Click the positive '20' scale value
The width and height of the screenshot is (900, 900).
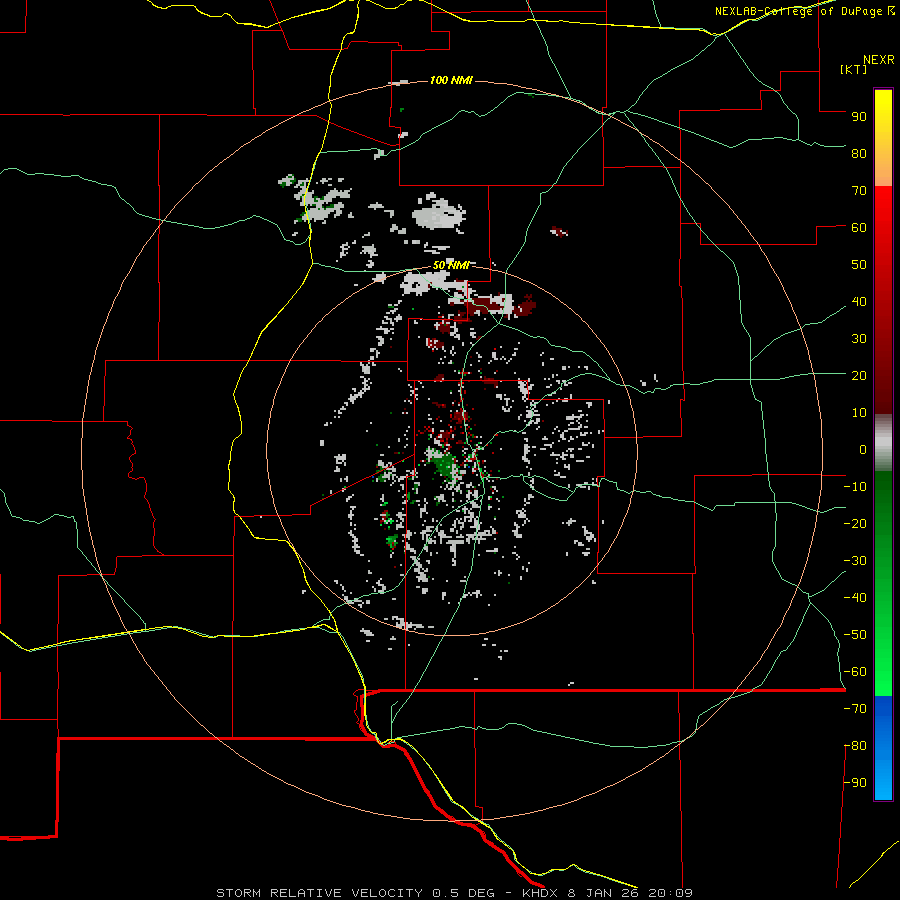[x=859, y=375]
